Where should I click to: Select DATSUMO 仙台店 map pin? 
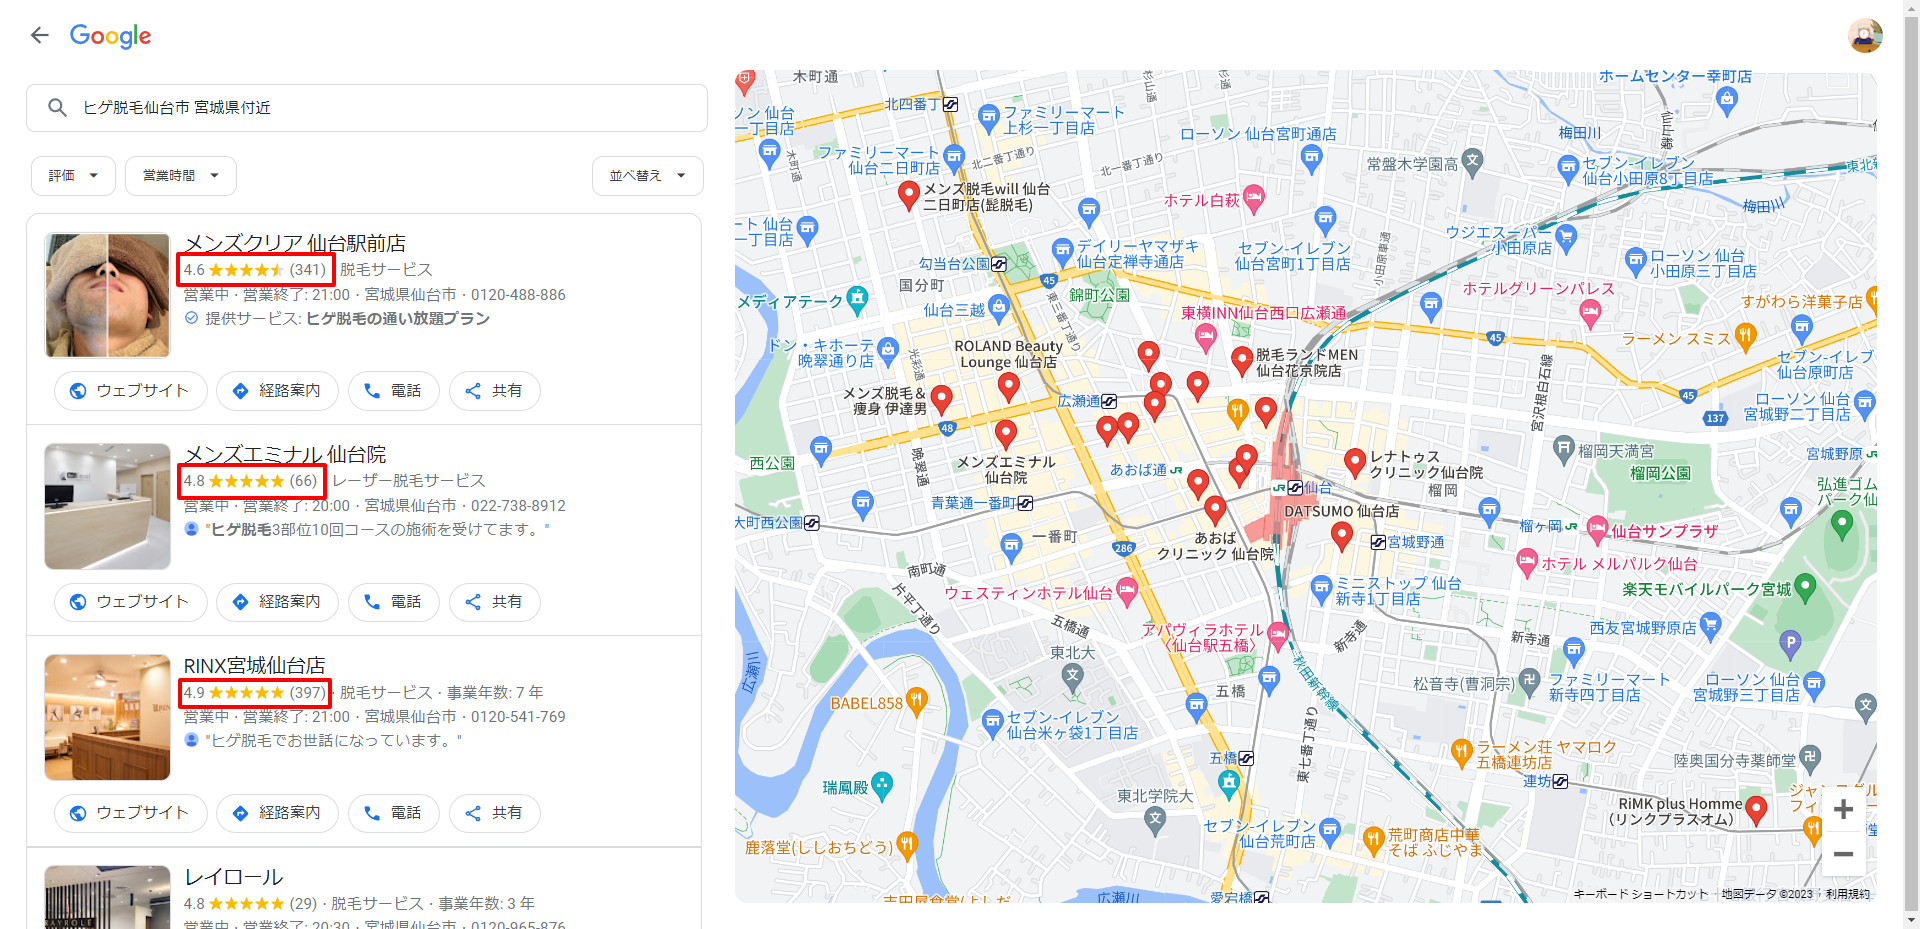[1342, 536]
